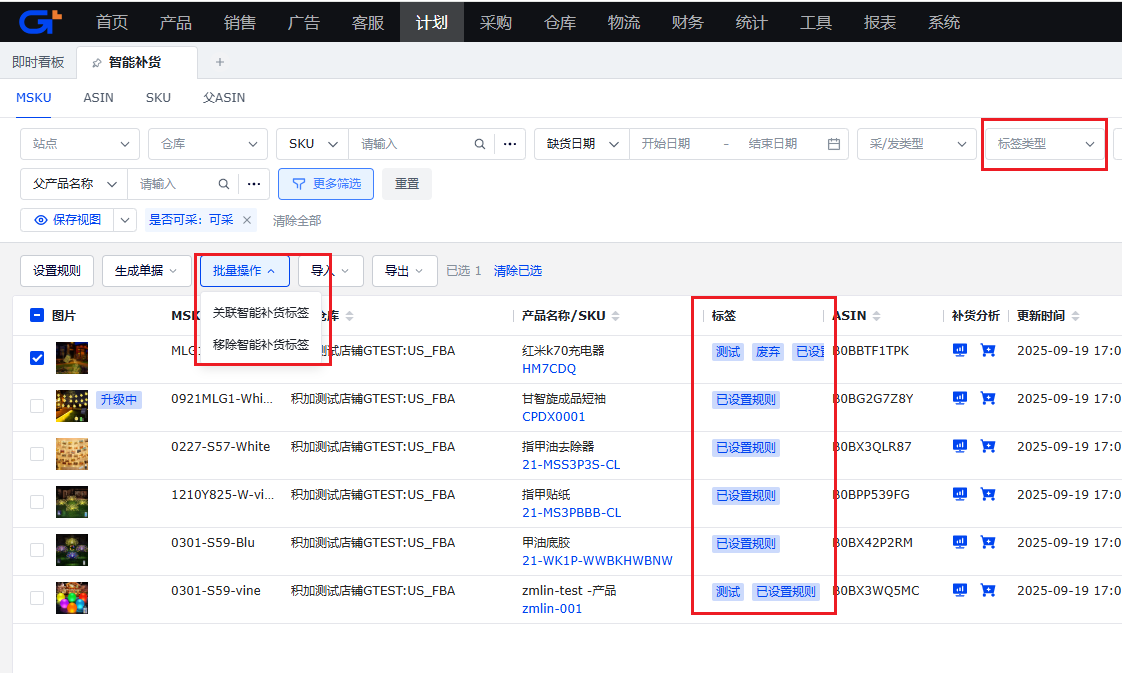Click the 设置规则 button

pyautogui.click(x=57, y=270)
